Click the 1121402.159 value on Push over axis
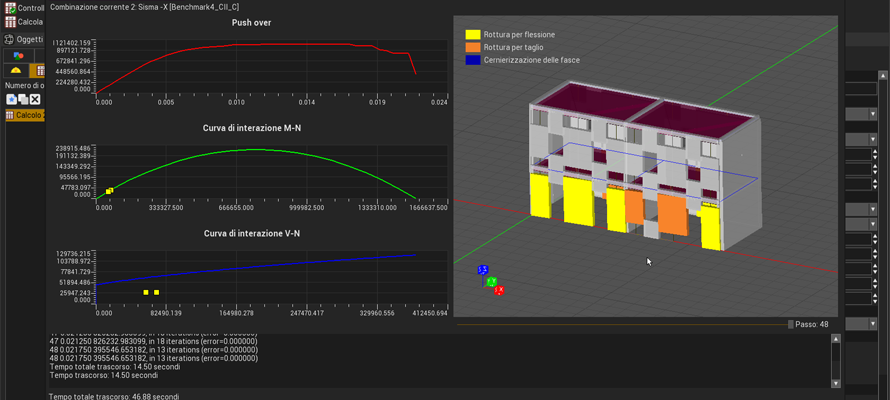890x400 pixels. (x=72, y=43)
